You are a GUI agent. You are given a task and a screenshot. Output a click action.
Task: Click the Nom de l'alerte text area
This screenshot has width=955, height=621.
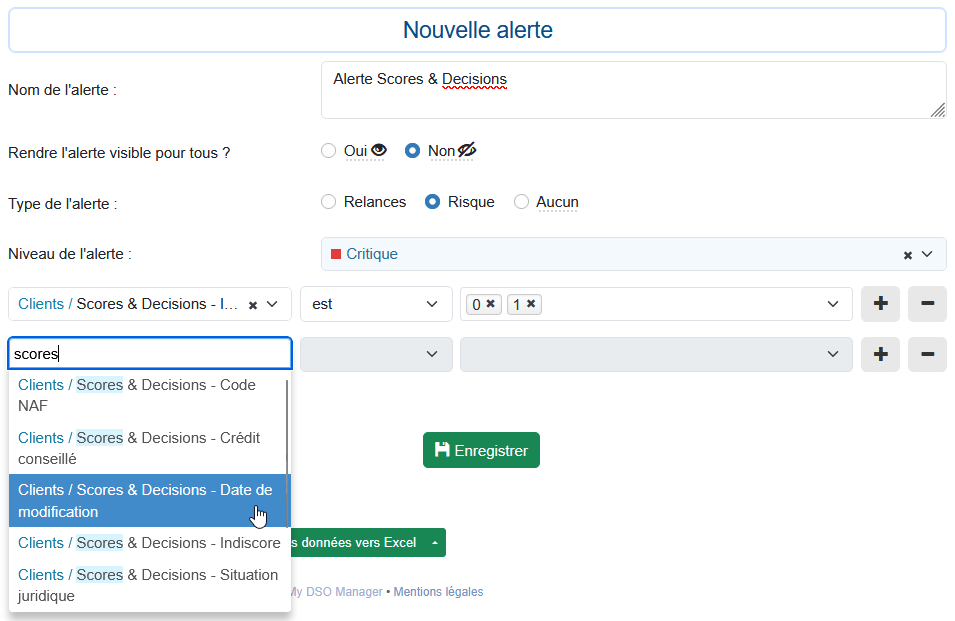(633, 90)
